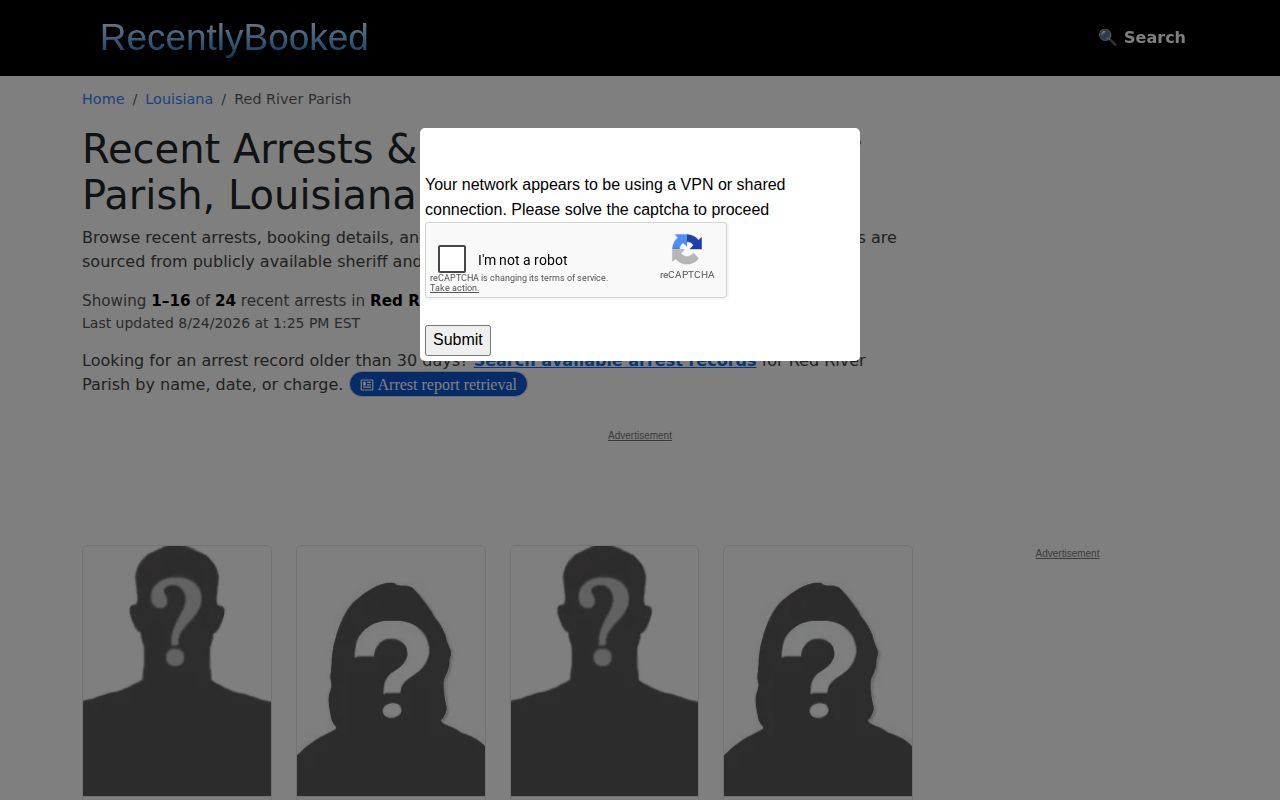
Task: Click the Last updated 8/24/2026 timestamp
Action: [221, 323]
